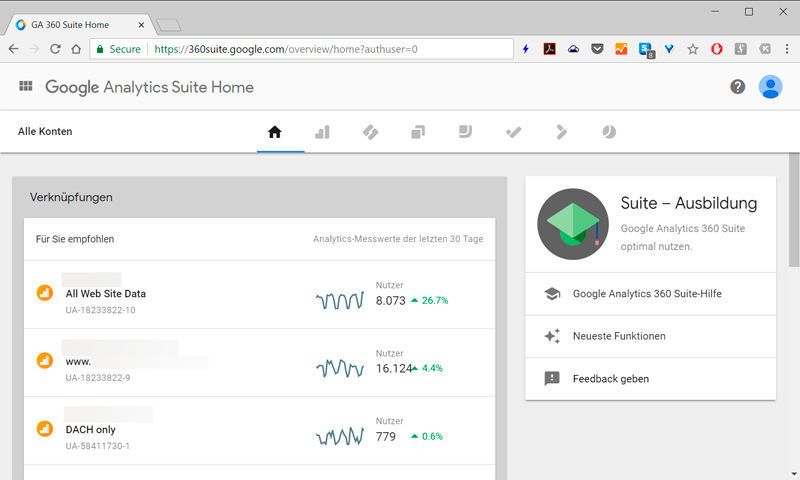Open the www. property UA-18233822-9
The height and width of the screenshot is (480, 800).
coord(259,363)
